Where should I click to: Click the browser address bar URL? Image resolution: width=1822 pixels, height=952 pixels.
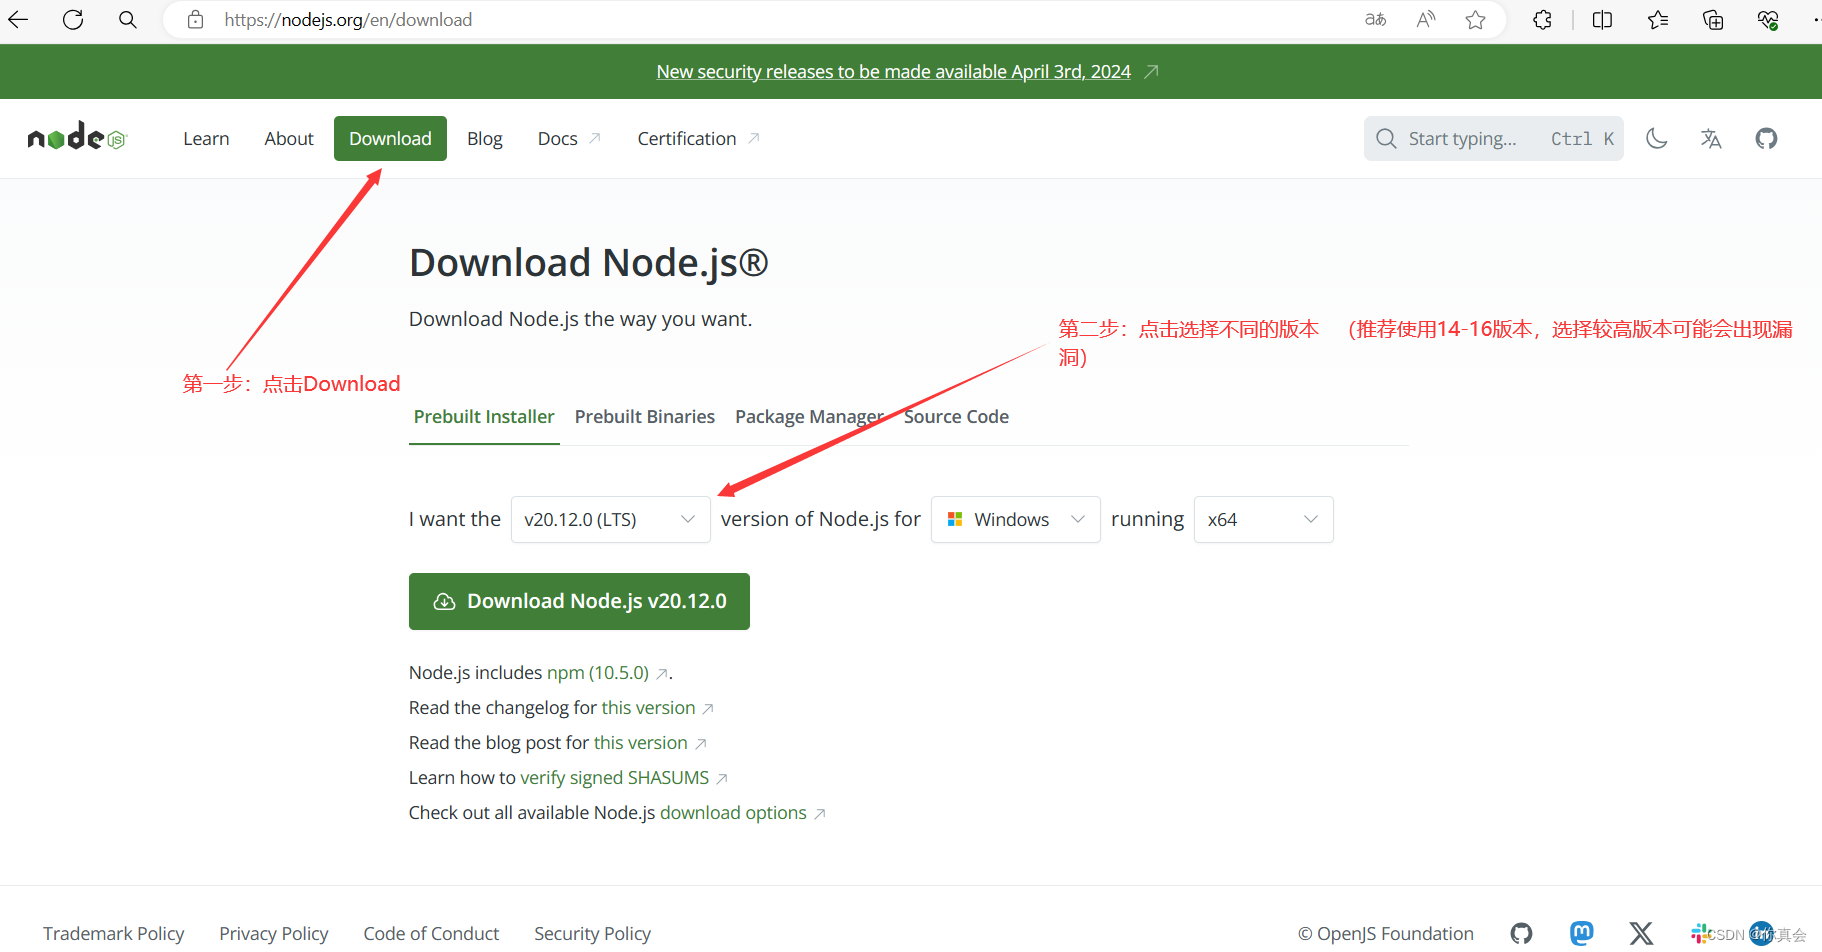coord(348,19)
